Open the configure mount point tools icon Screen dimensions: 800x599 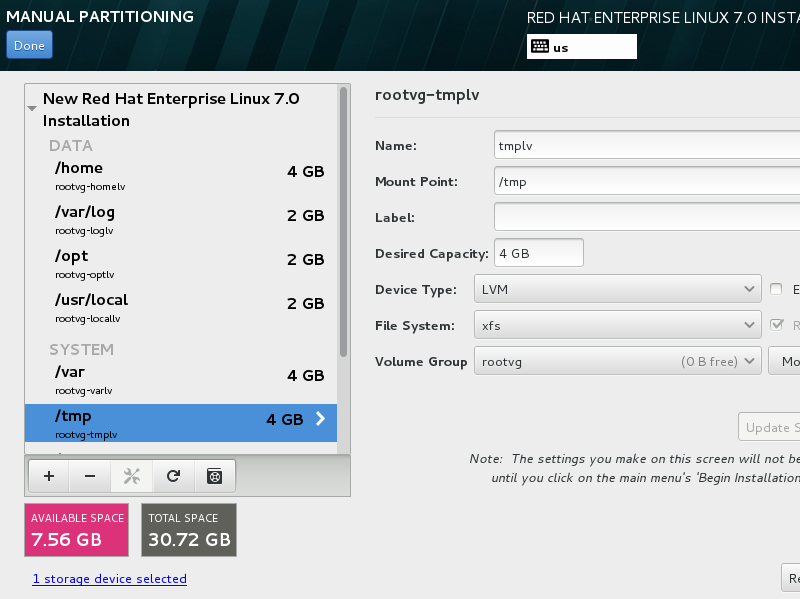click(131, 476)
